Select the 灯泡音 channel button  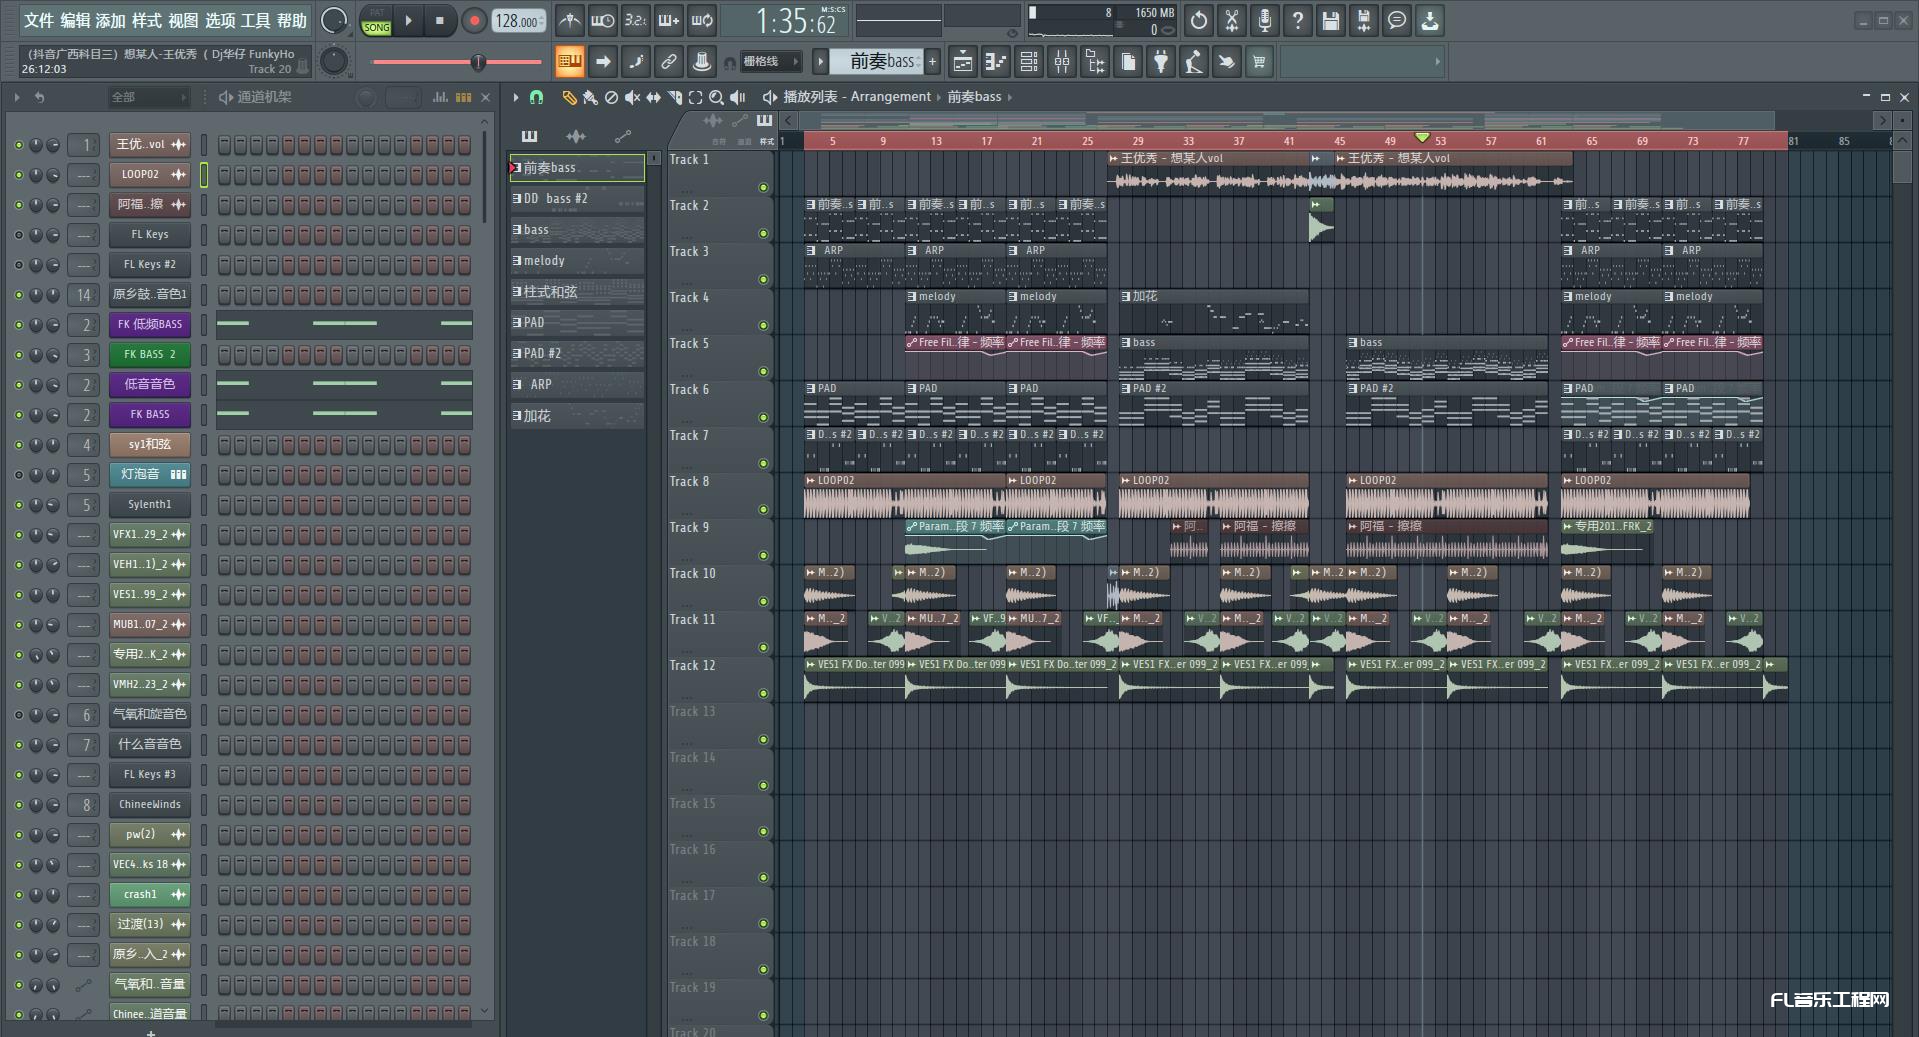click(x=150, y=474)
